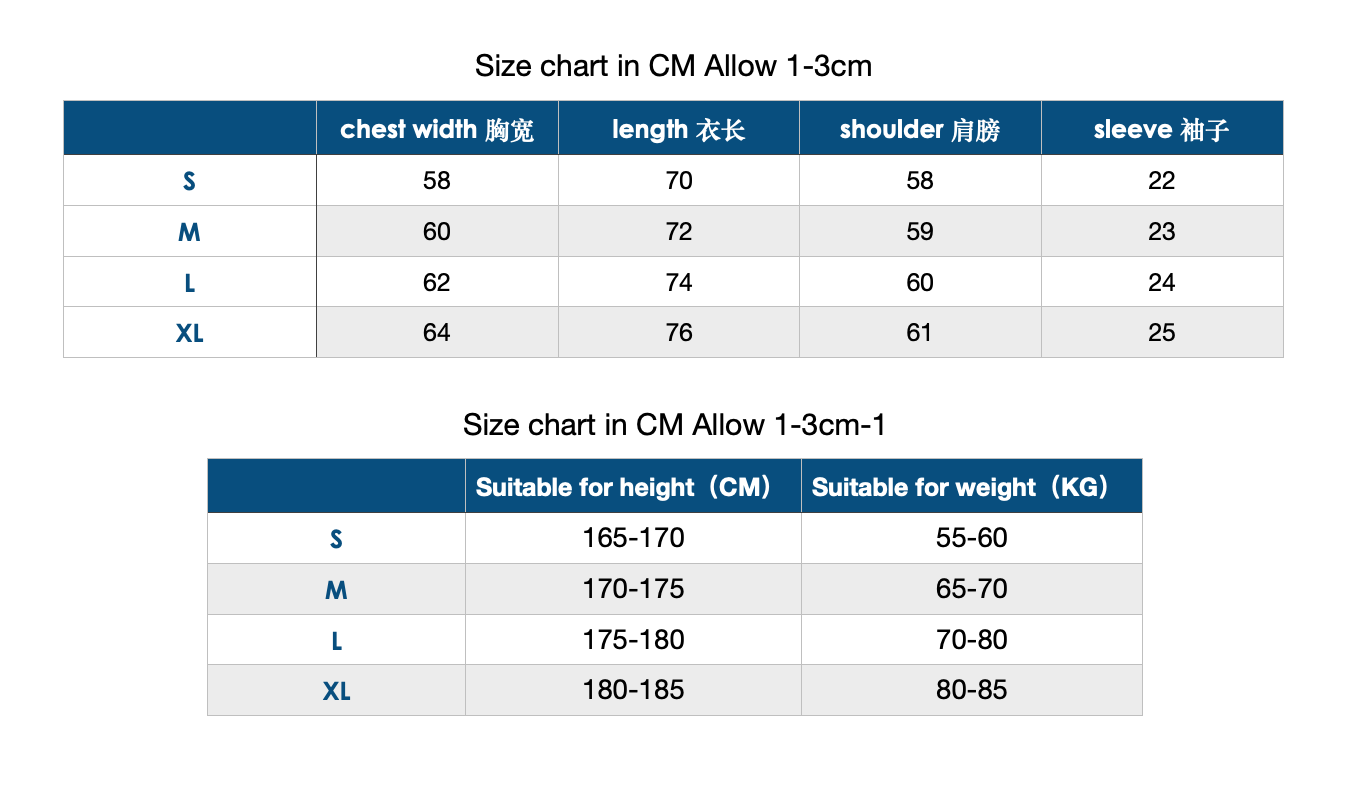Click the M row label in second table
This screenshot has height=796, width=1348.
[336, 589]
